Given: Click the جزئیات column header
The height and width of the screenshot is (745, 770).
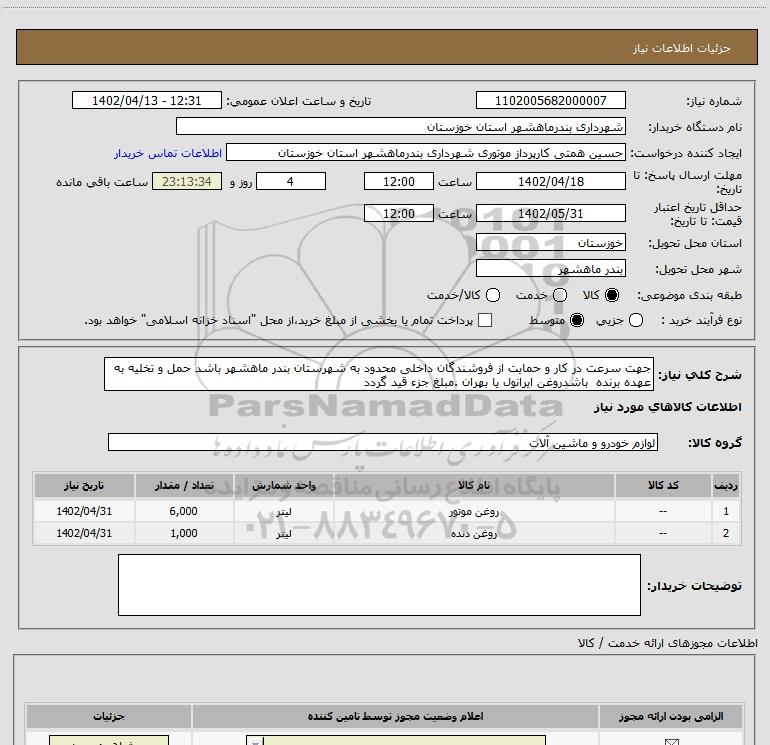Looking at the screenshot, I should point(109,717).
